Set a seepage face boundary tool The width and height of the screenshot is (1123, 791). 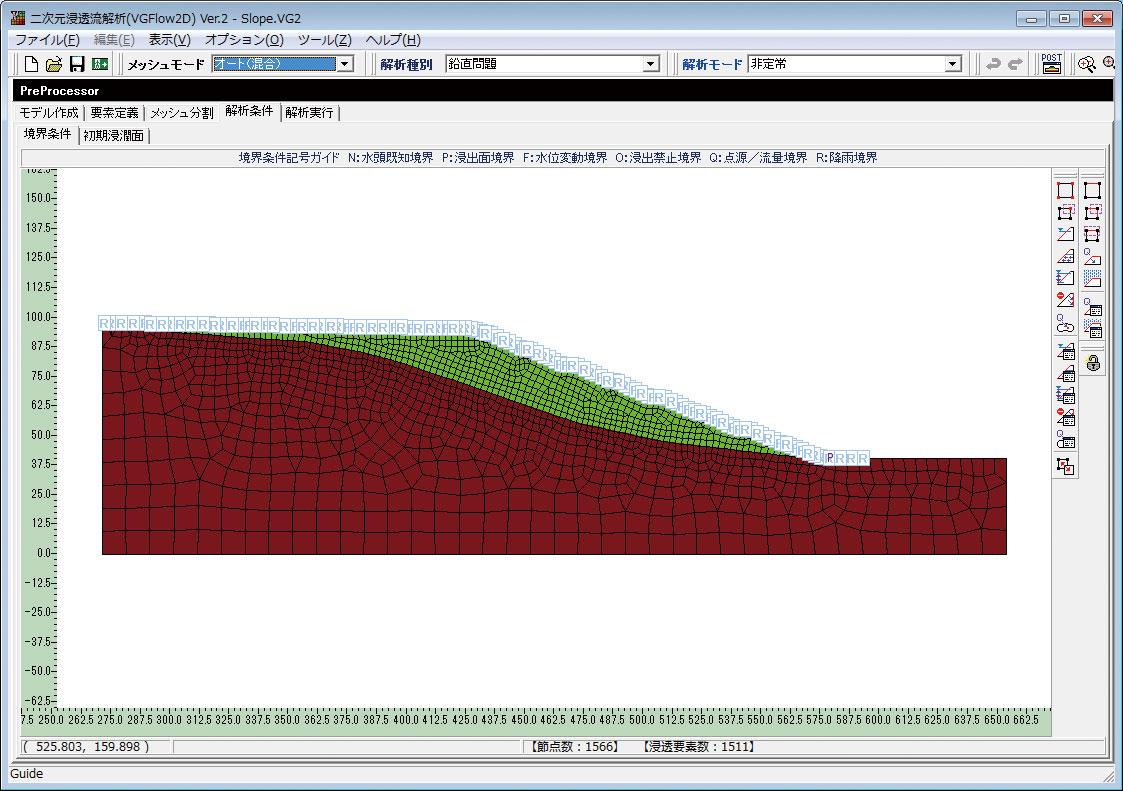coord(1066,256)
